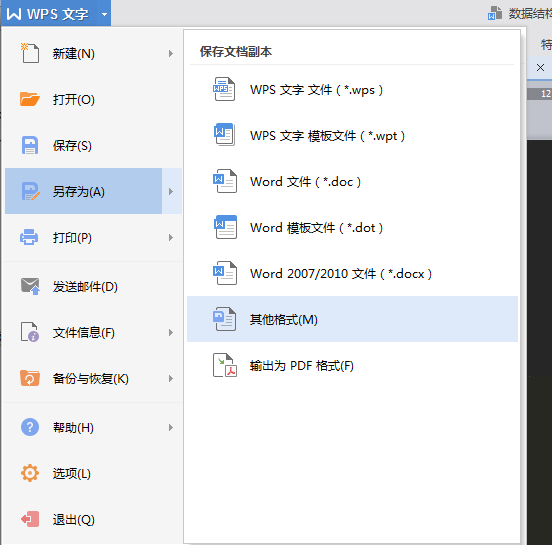Select 发送邮件(D) menu item
Viewport: 552px width, 545px height.
(93, 287)
